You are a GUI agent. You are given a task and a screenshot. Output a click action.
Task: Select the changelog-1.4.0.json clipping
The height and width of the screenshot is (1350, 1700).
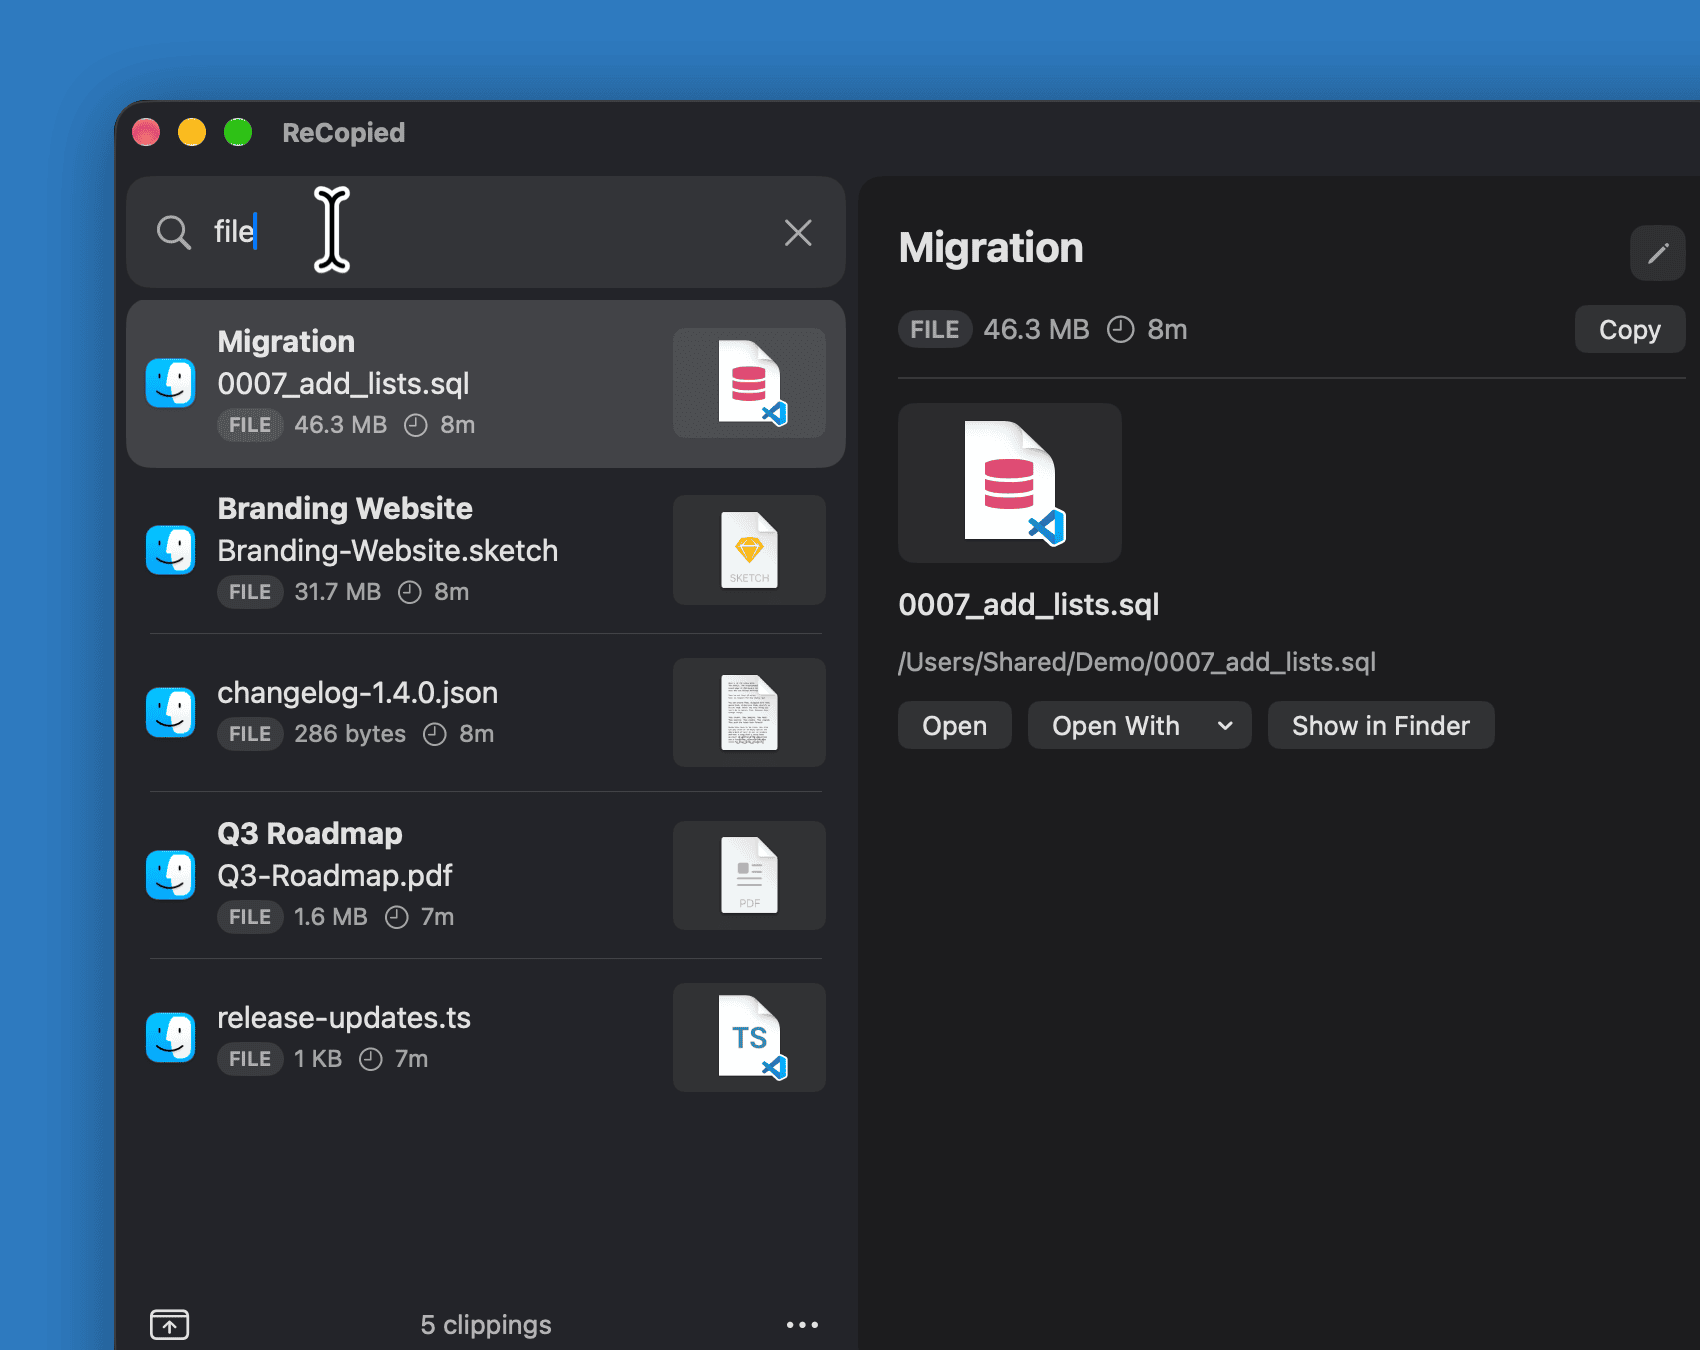click(x=486, y=712)
